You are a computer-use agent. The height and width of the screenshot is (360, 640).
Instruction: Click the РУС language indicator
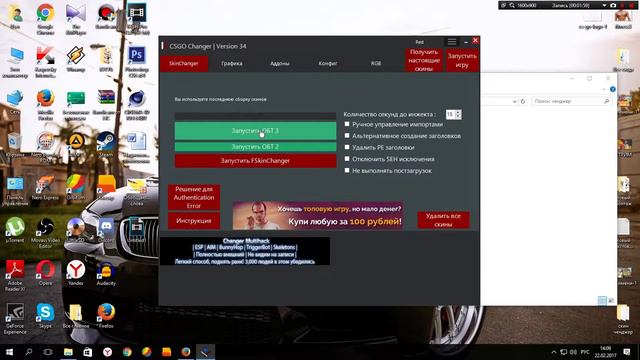(585, 352)
